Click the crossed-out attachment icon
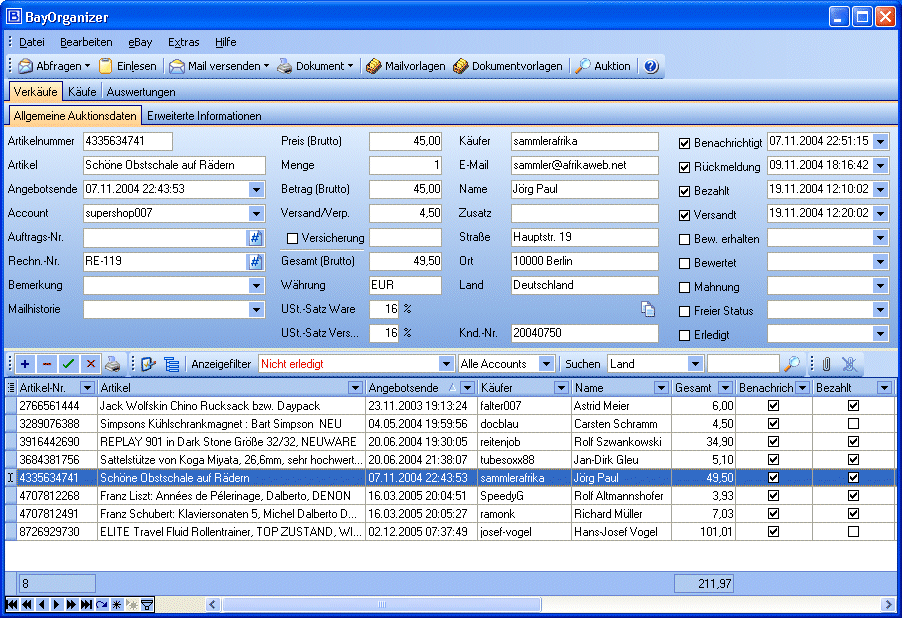 pos(849,364)
